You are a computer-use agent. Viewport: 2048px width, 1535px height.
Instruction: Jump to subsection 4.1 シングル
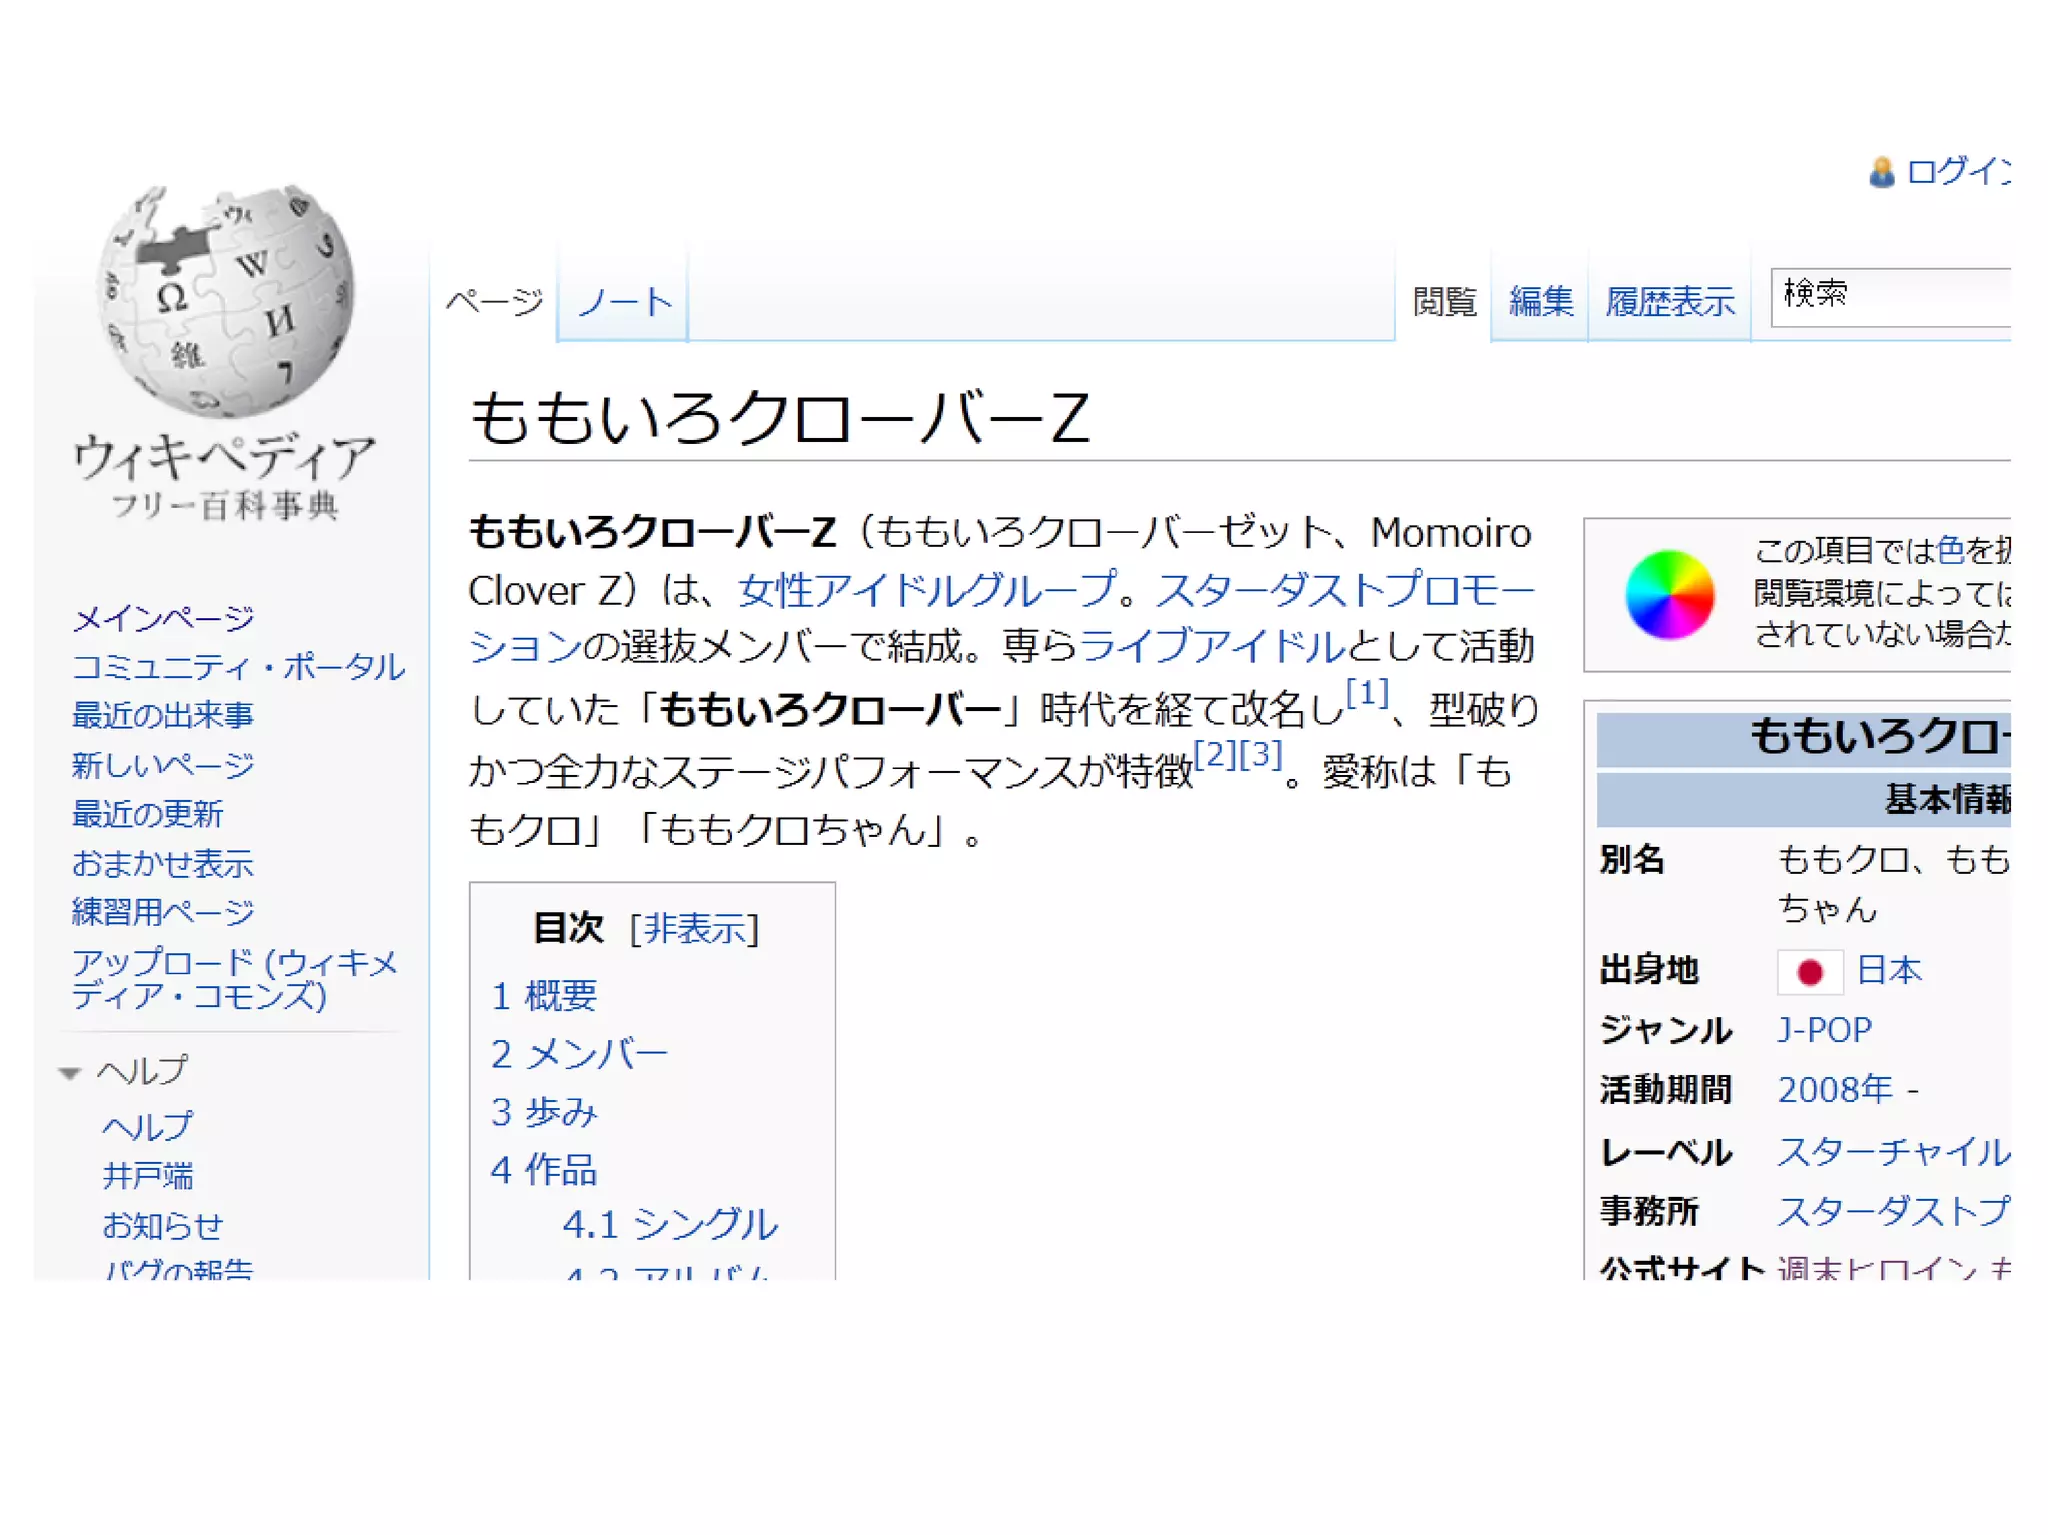tap(669, 1224)
